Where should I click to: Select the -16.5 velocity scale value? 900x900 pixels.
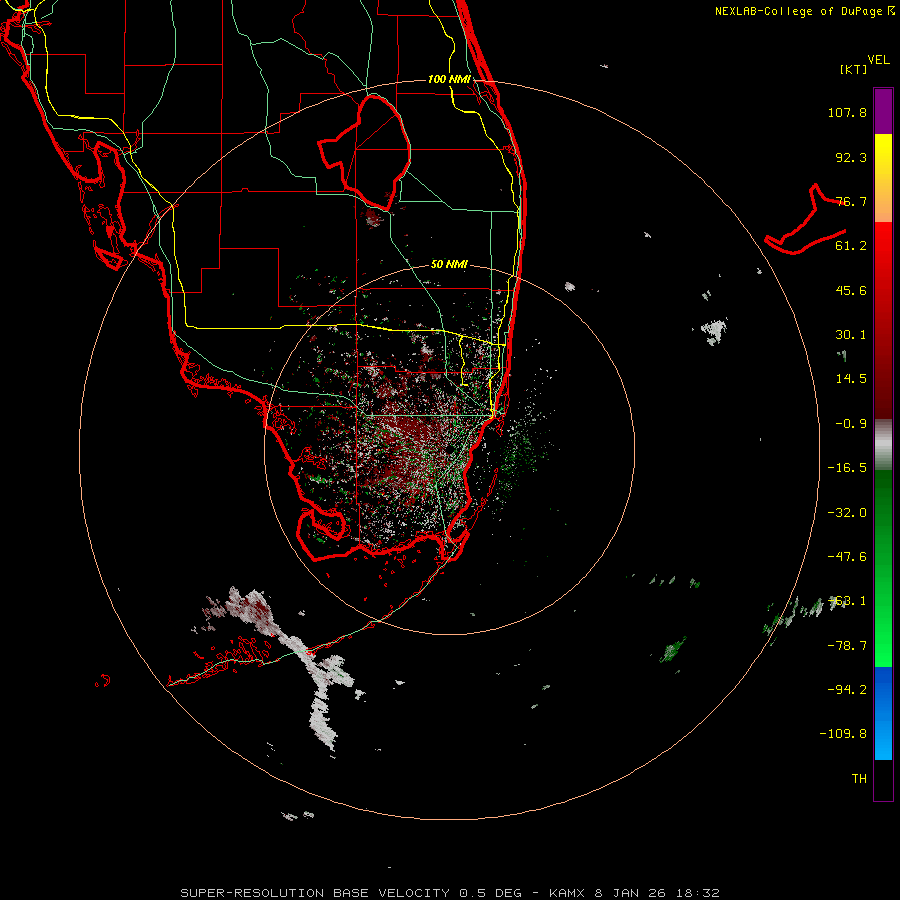[x=847, y=468]
